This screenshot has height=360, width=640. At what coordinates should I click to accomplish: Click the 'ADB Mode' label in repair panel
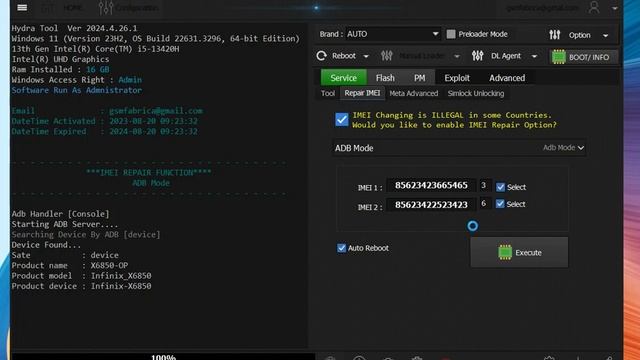(x=354, y=148)
